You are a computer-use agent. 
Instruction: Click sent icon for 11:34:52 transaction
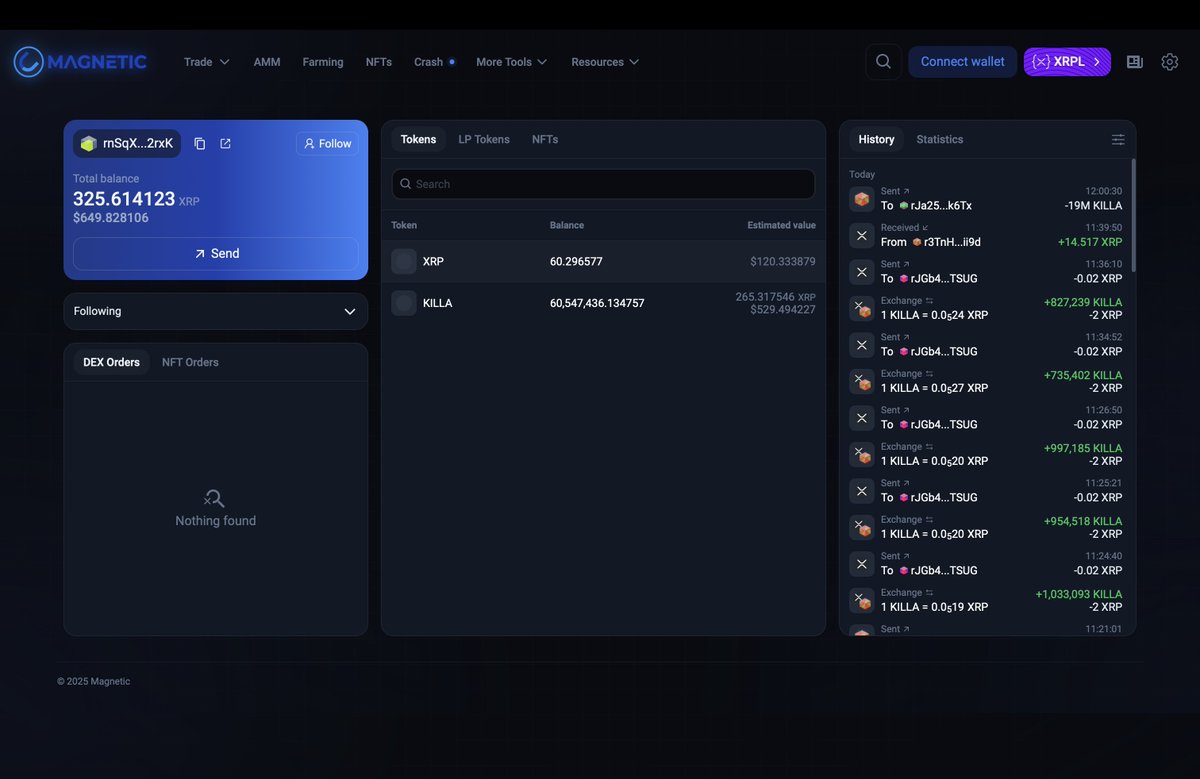tap(862, 345)
